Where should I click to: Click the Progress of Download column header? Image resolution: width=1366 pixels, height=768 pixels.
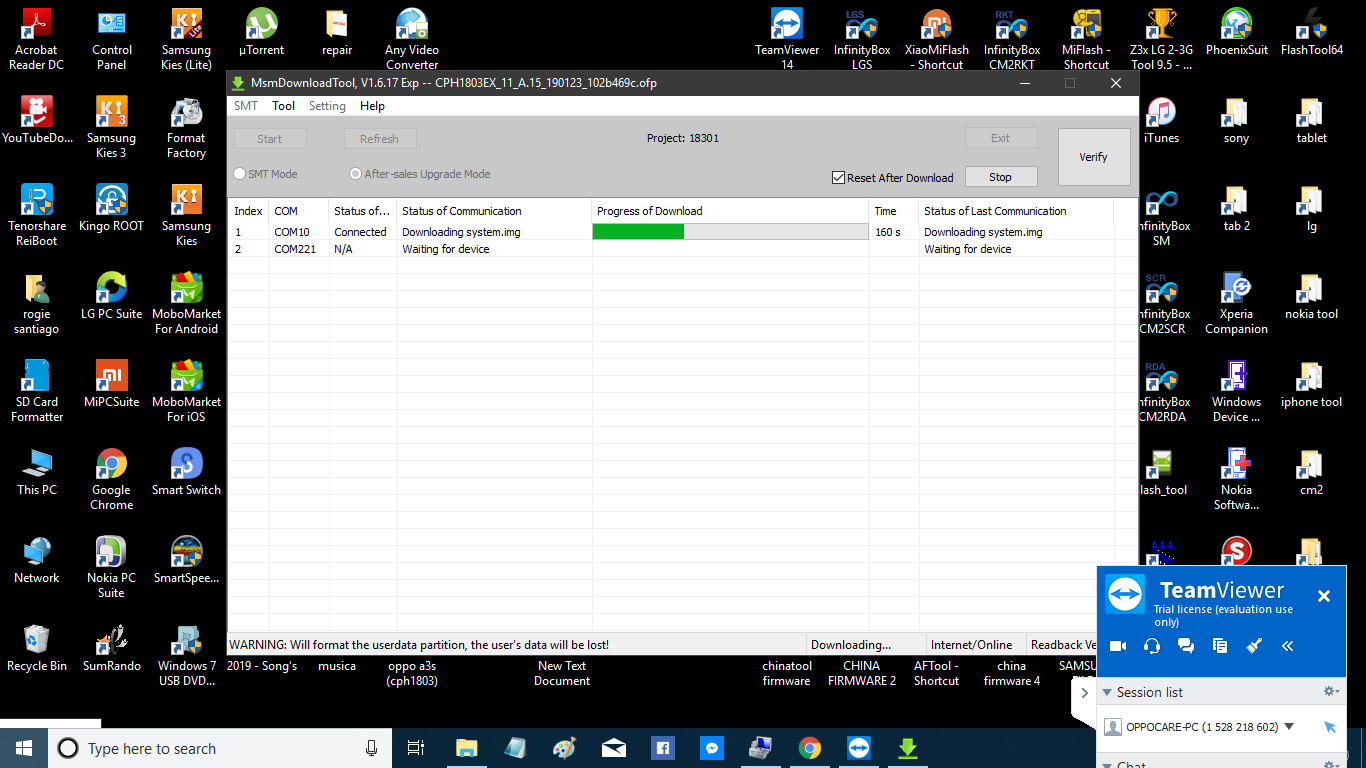pos(730,211)
